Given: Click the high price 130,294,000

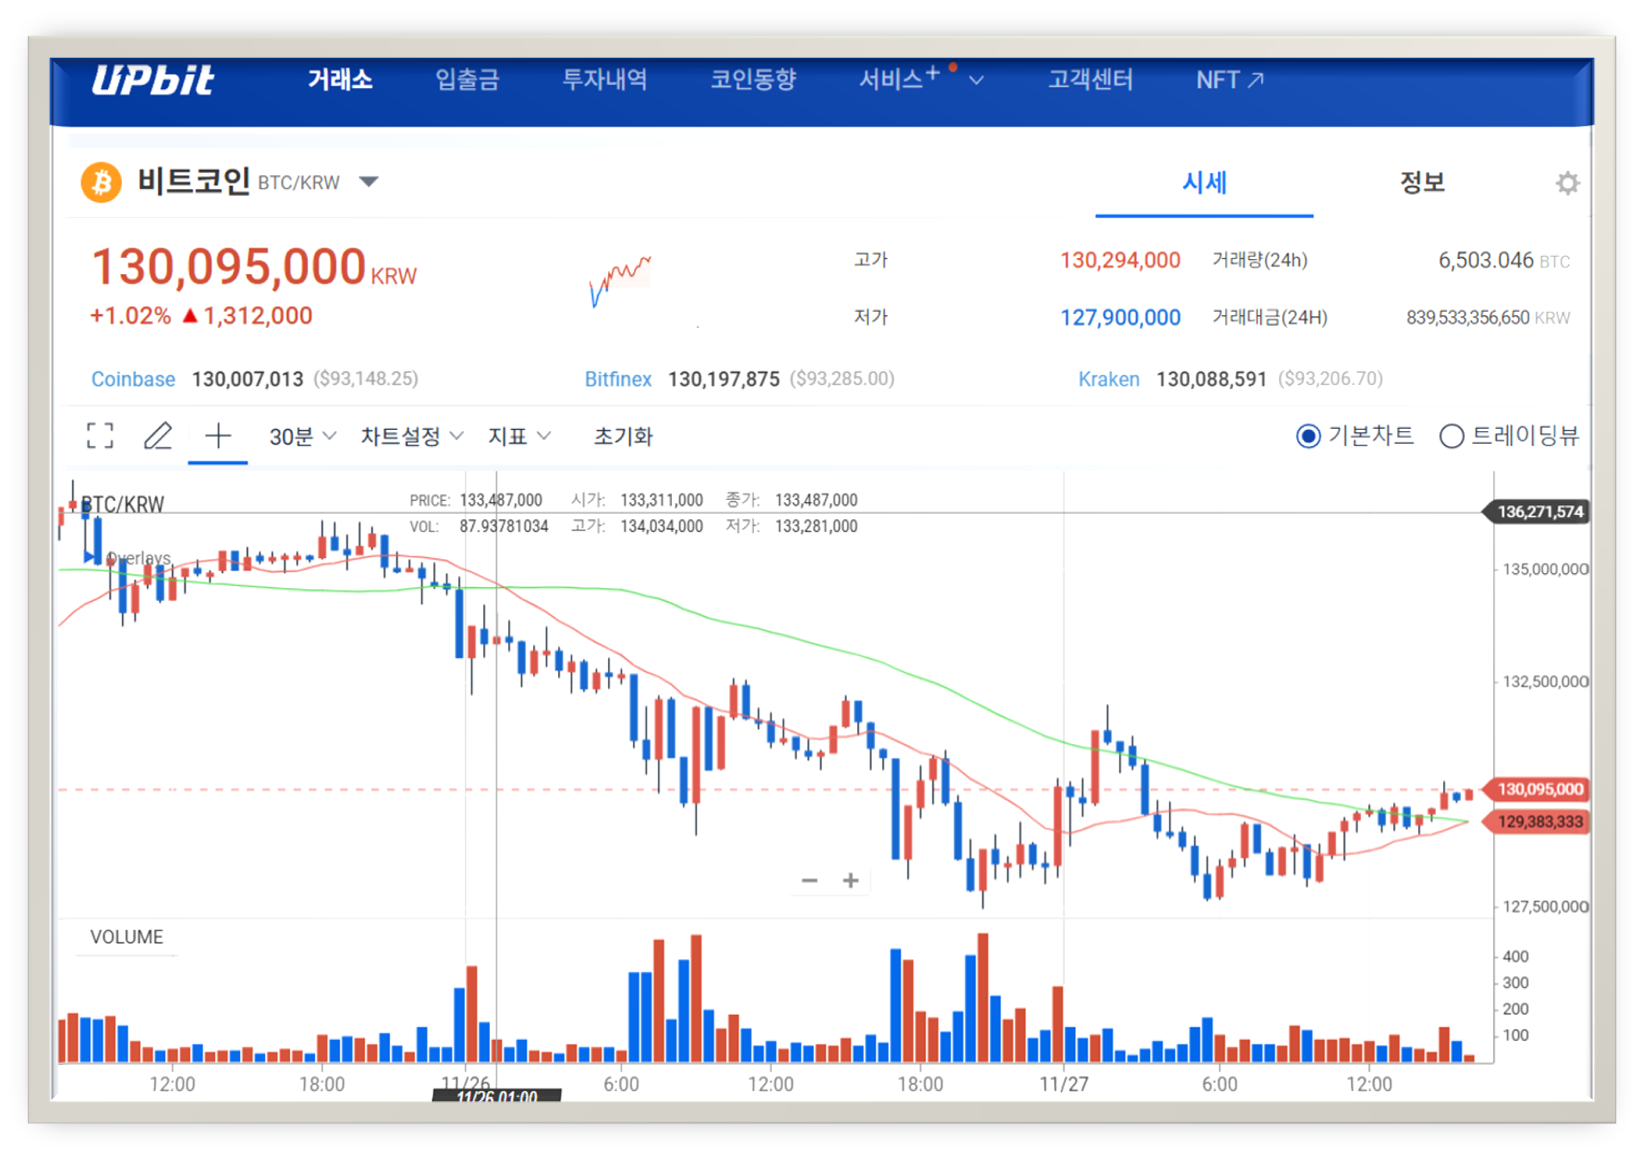Looking at the screenshot, I should click(1120, 260).
